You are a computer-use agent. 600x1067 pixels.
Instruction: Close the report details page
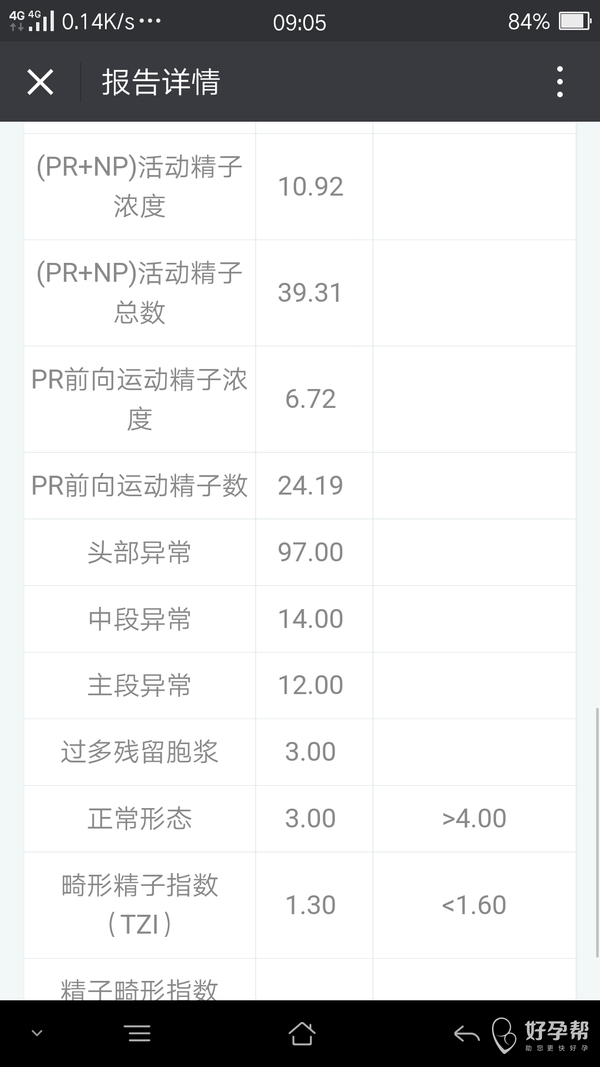tap(40, 82)
